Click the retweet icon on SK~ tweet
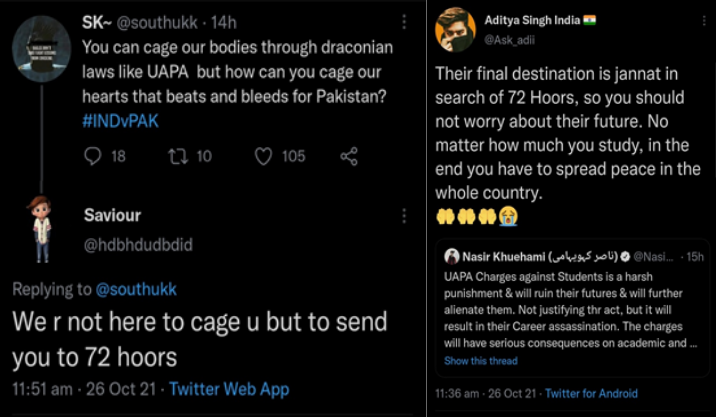Viewport: 716px width, 417px height. [176, 156]
